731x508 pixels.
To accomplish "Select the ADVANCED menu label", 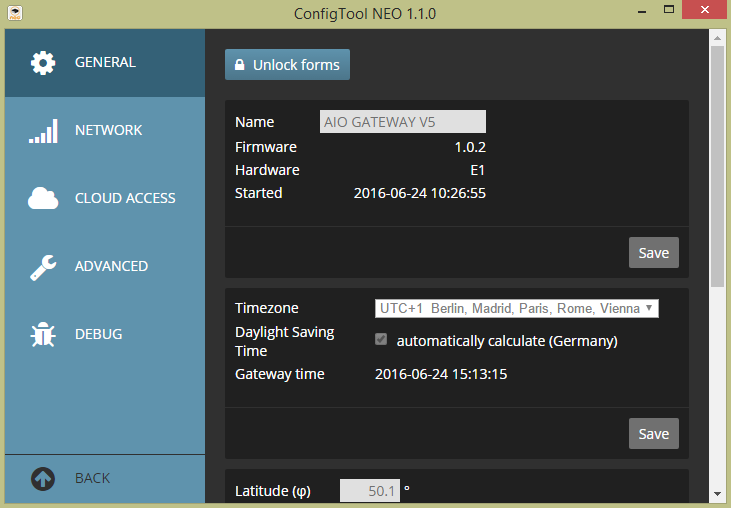I will point(111,267).
